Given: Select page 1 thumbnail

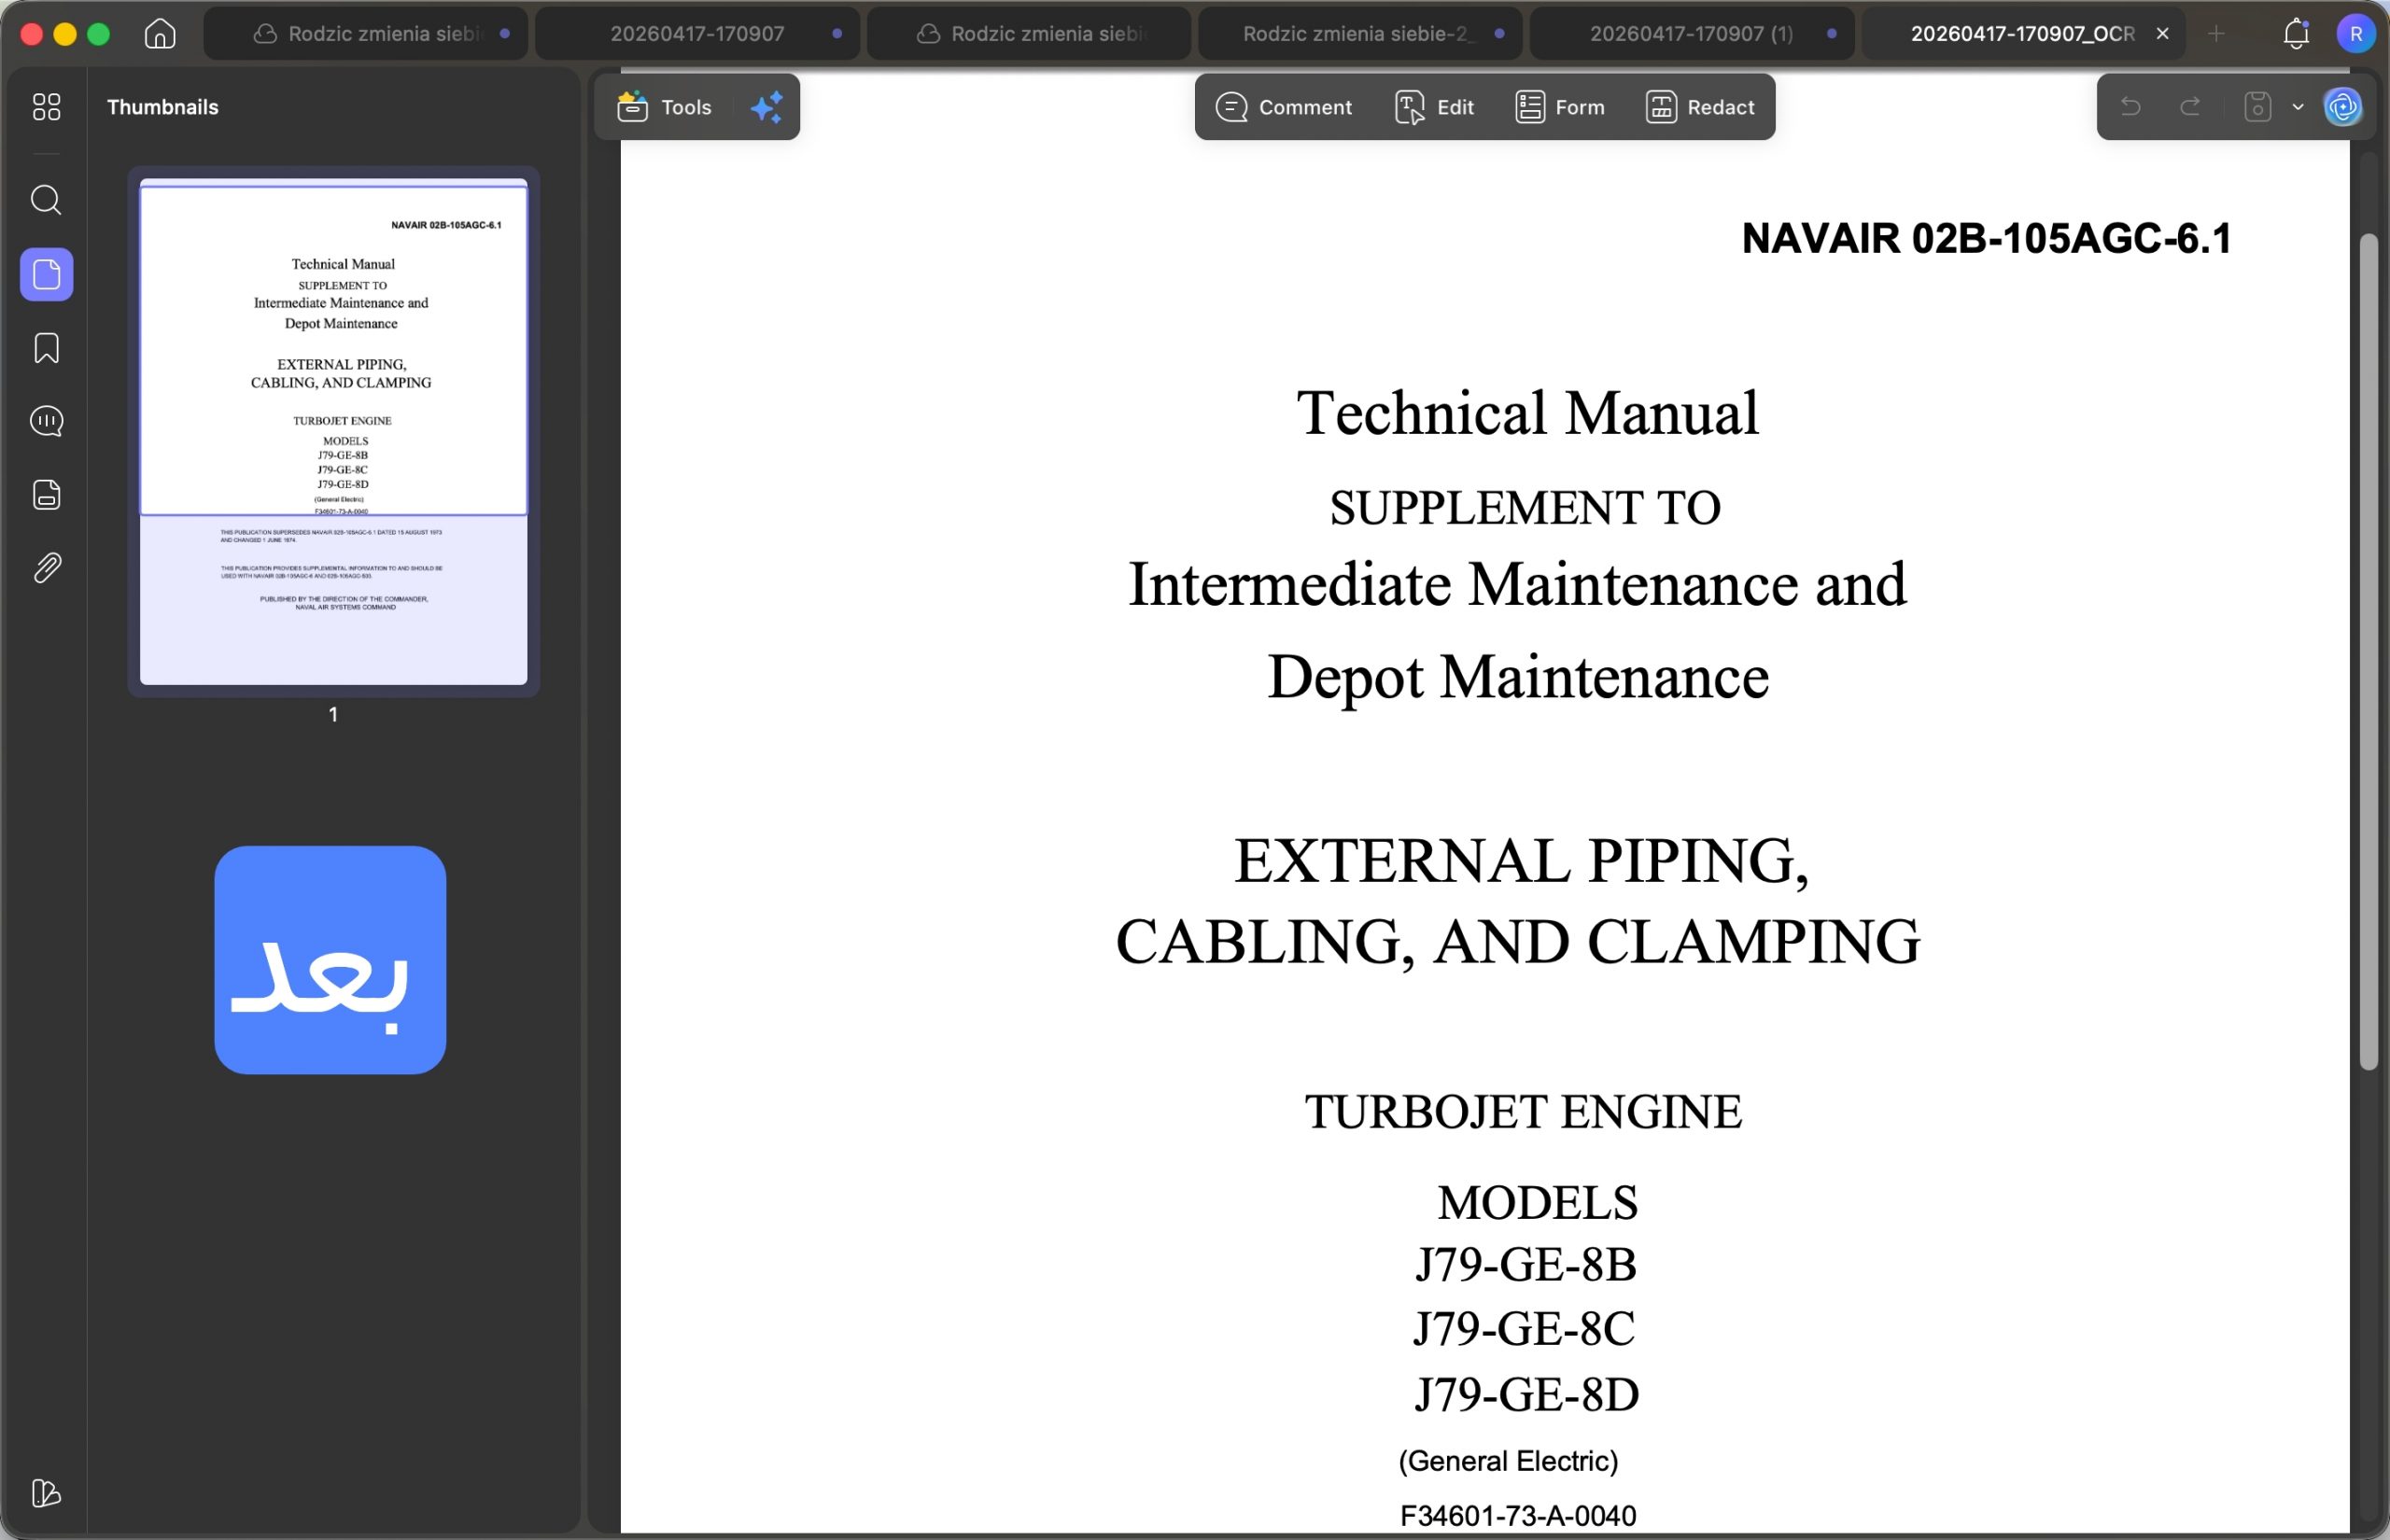Looking at the screenshot, I should click(333, 431).
